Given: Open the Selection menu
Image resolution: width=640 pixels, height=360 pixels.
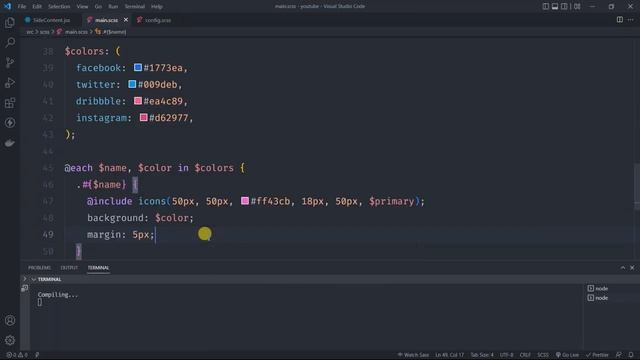Looking at the screenshot, I should [59, 7].
